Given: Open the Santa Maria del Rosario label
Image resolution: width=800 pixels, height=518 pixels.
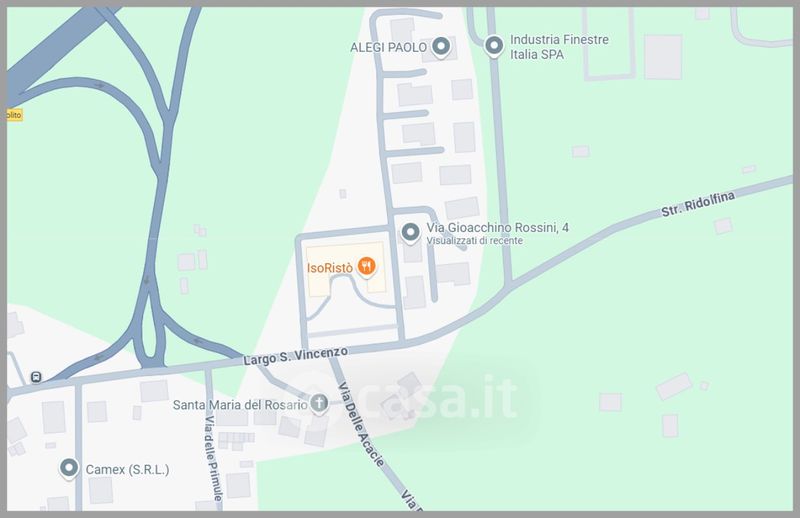Looking at the screenshot, I should point(240,405).
